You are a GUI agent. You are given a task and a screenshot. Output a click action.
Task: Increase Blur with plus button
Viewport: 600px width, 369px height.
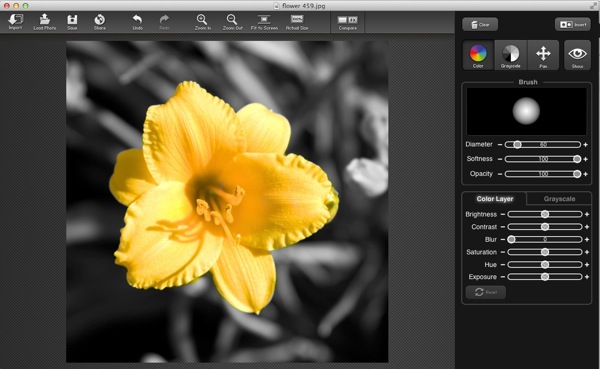[x=587, y=240]
